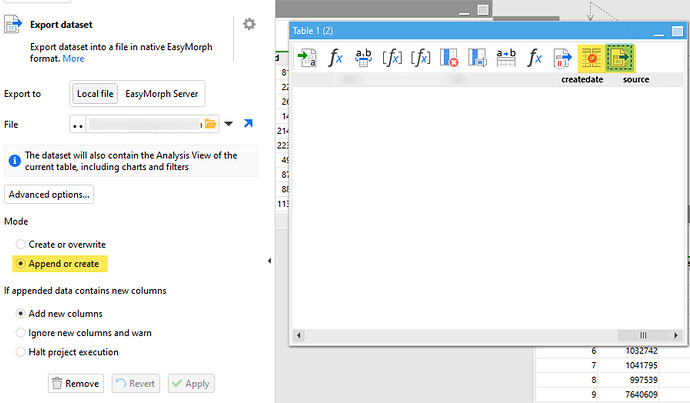Choose Ignore new columns and warn
This screenshot has height=403, width=690.
pos(21,332)
